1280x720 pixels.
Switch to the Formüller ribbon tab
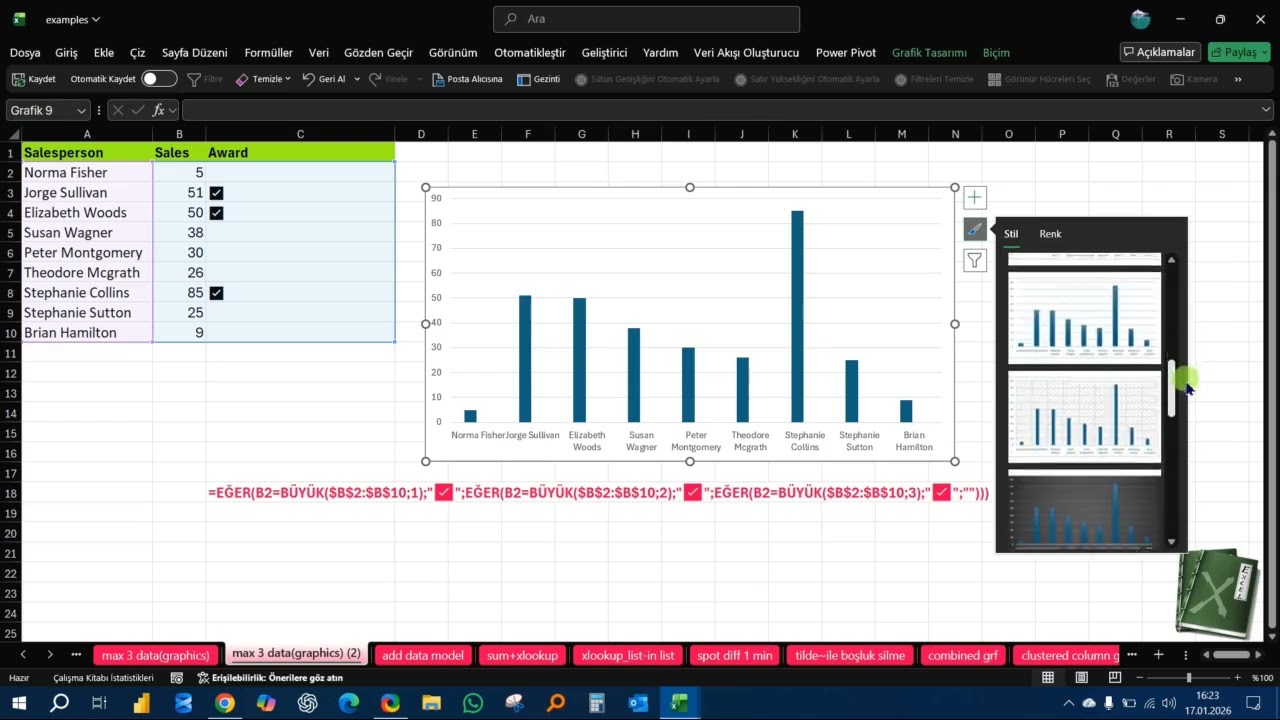[269, 52]
